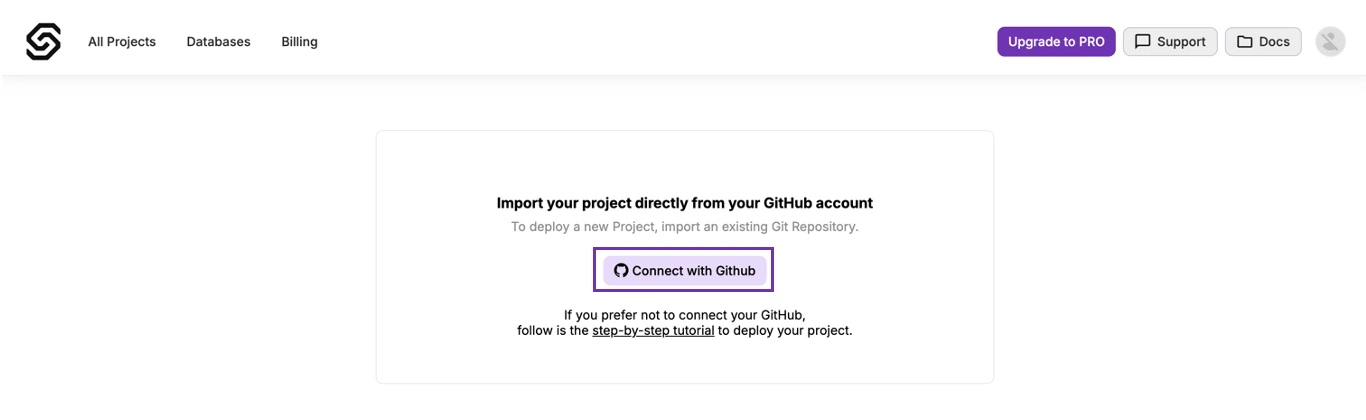This screenshot has width=1366, height=420.
Task: Click the GitHub octocat icon
Action: click(621, 271)
